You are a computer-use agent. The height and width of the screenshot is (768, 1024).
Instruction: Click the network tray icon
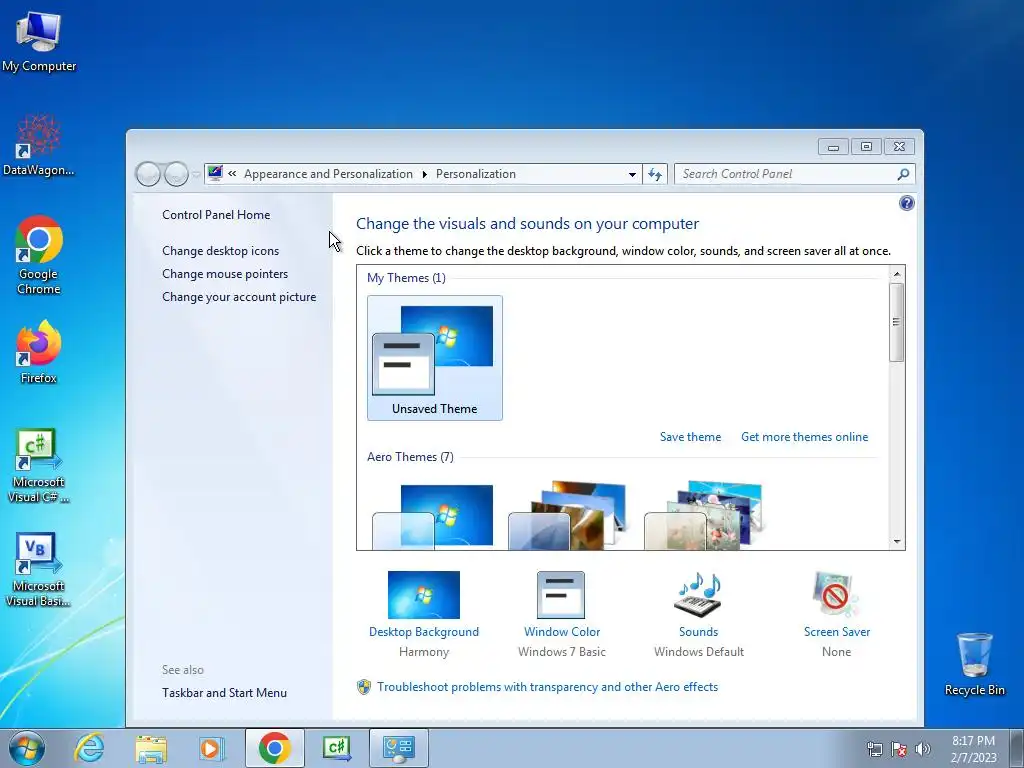(874, 749)
